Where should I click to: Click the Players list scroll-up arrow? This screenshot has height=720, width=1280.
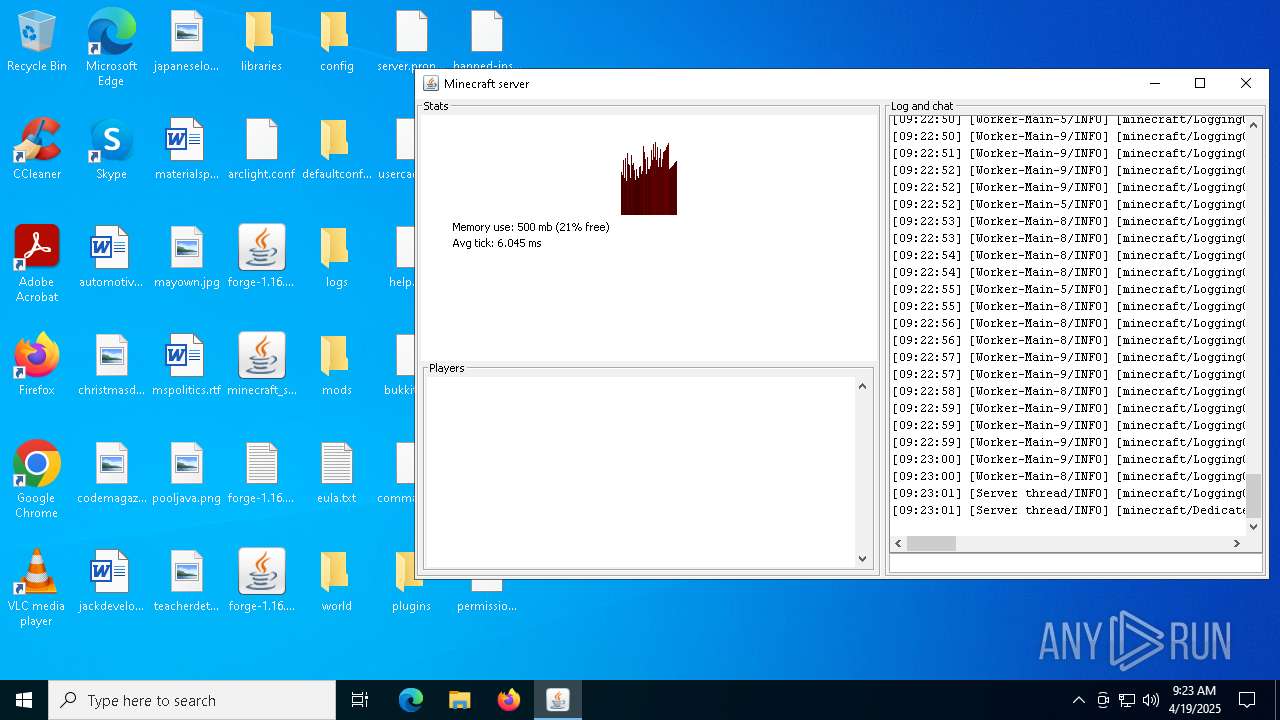click(862, 386)
